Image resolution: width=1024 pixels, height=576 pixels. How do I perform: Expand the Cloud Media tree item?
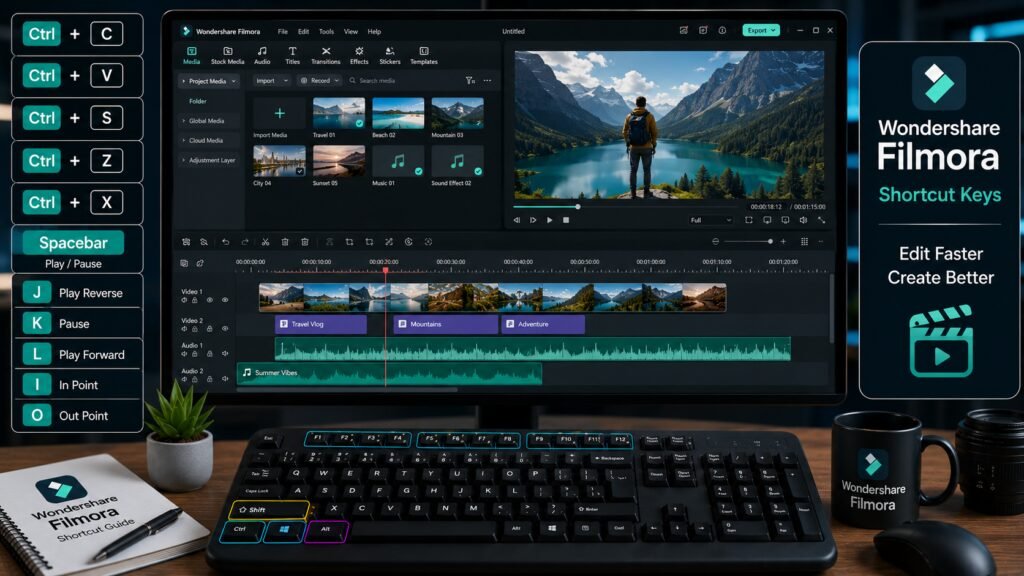(184, 140)
